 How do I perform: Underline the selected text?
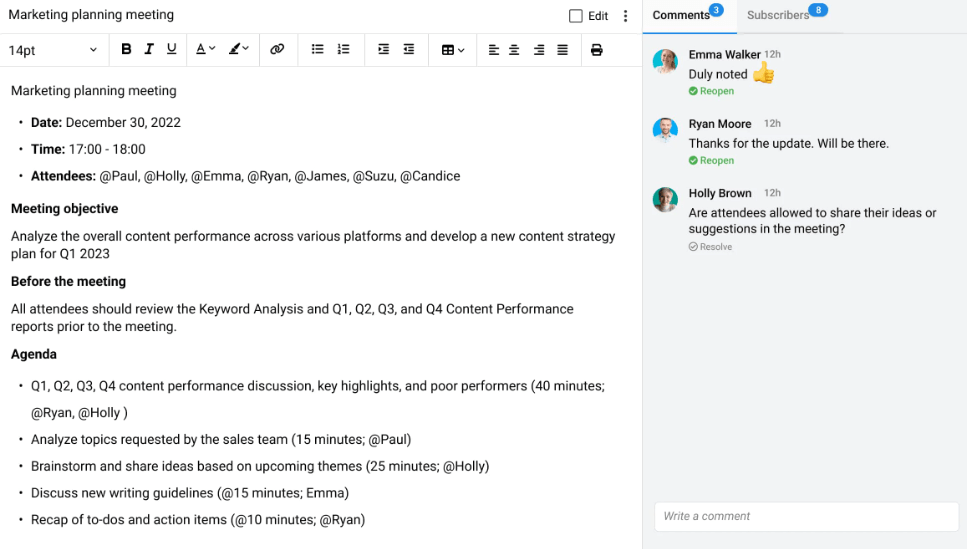click(x=171, y=49)
